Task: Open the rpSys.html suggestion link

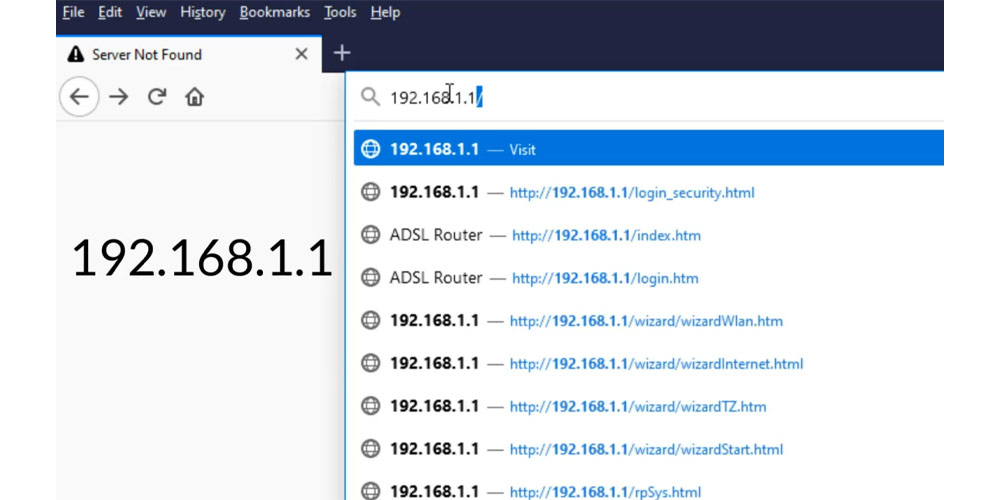Action: point(605,492)
